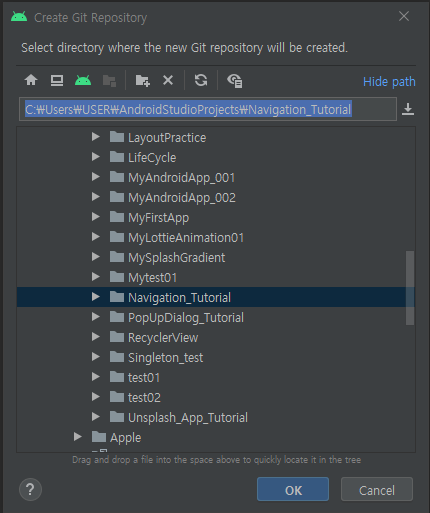Image resolution: width=430 pixels, height=513 pixels.
Task: Expand PopUpDialog_Tutorial folder arrow
Action: click(96, 317)
